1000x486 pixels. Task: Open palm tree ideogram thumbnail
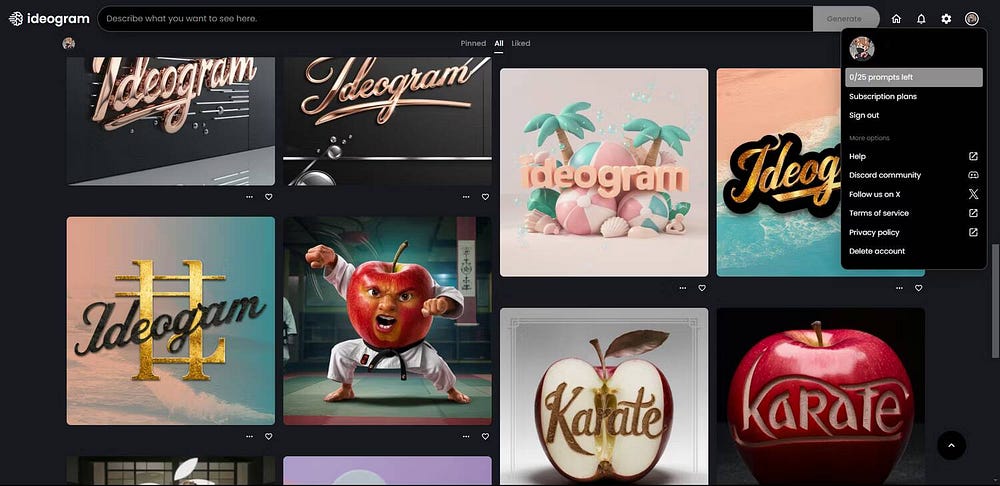(604, 172)
